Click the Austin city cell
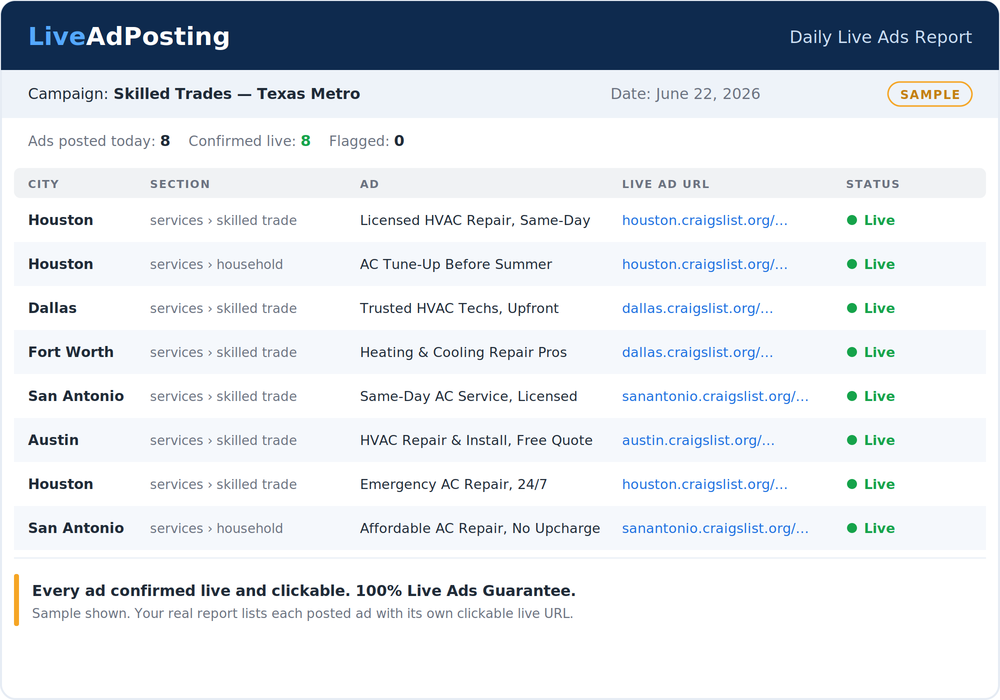 [x=53, y=440]
